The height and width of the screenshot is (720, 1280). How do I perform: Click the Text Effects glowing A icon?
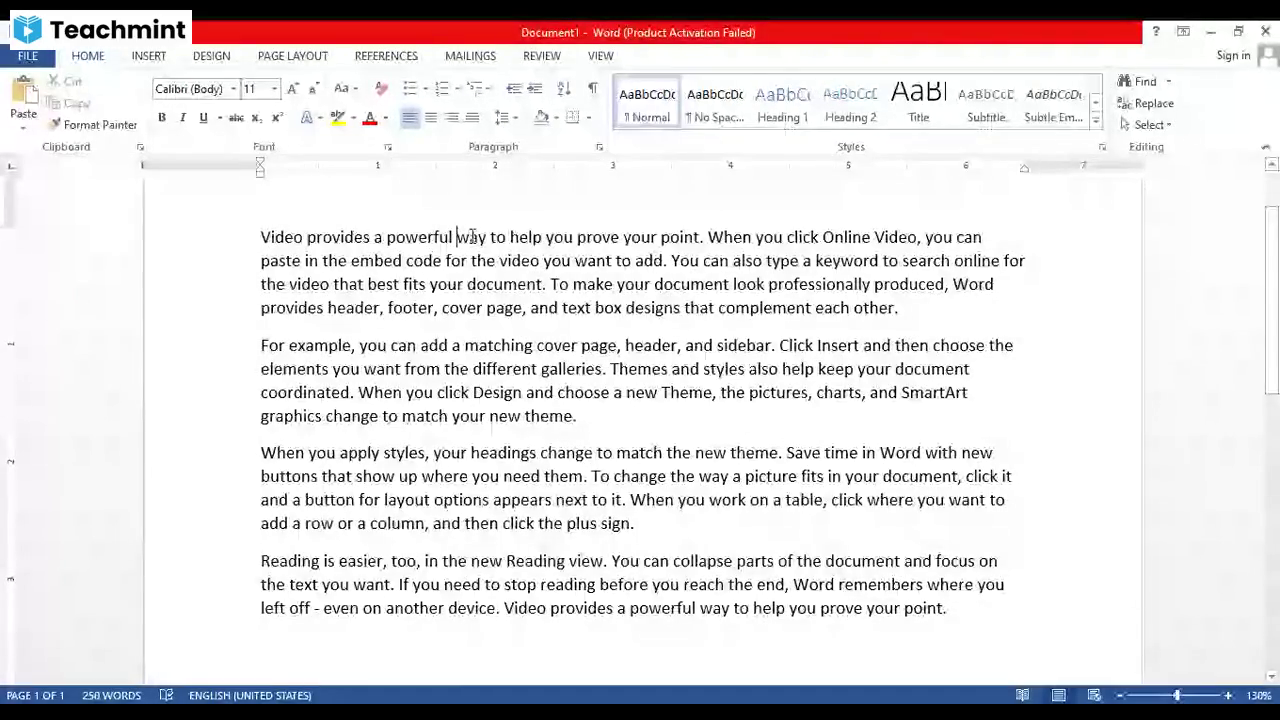point(307,118)
